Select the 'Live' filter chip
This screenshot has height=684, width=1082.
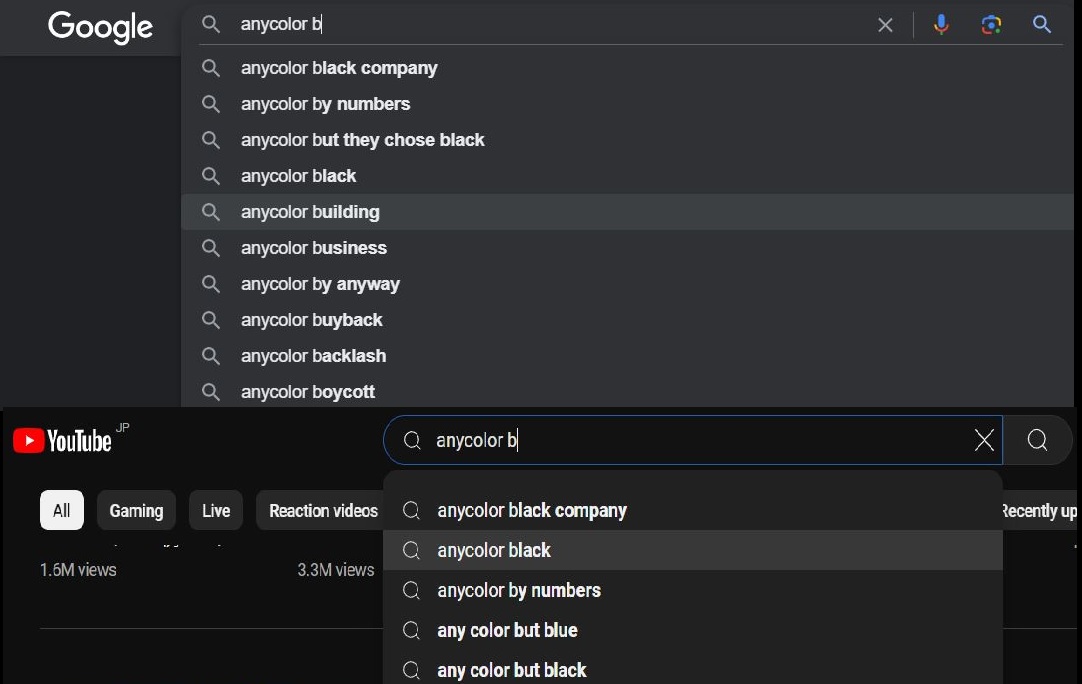click(216, 511)
